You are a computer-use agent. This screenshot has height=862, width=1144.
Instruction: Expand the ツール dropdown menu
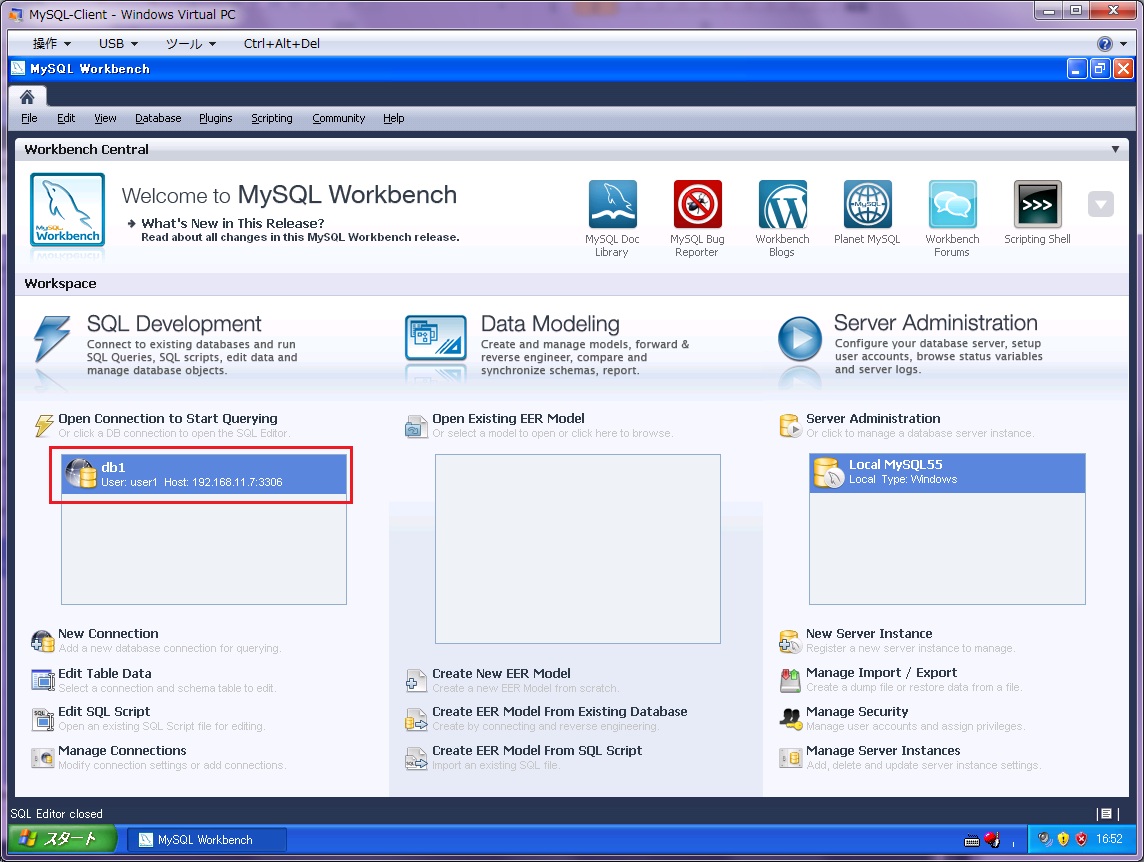point(191,44)
